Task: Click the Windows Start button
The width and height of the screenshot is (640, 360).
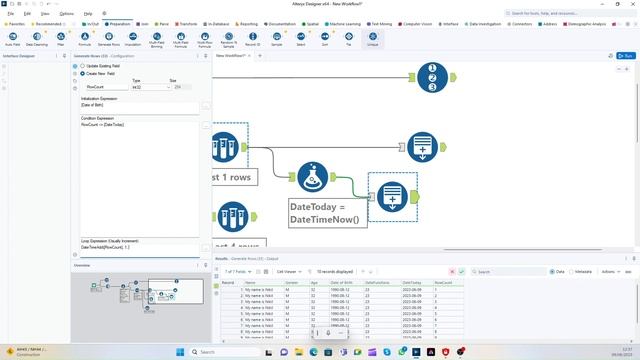Action: [180, 352]
